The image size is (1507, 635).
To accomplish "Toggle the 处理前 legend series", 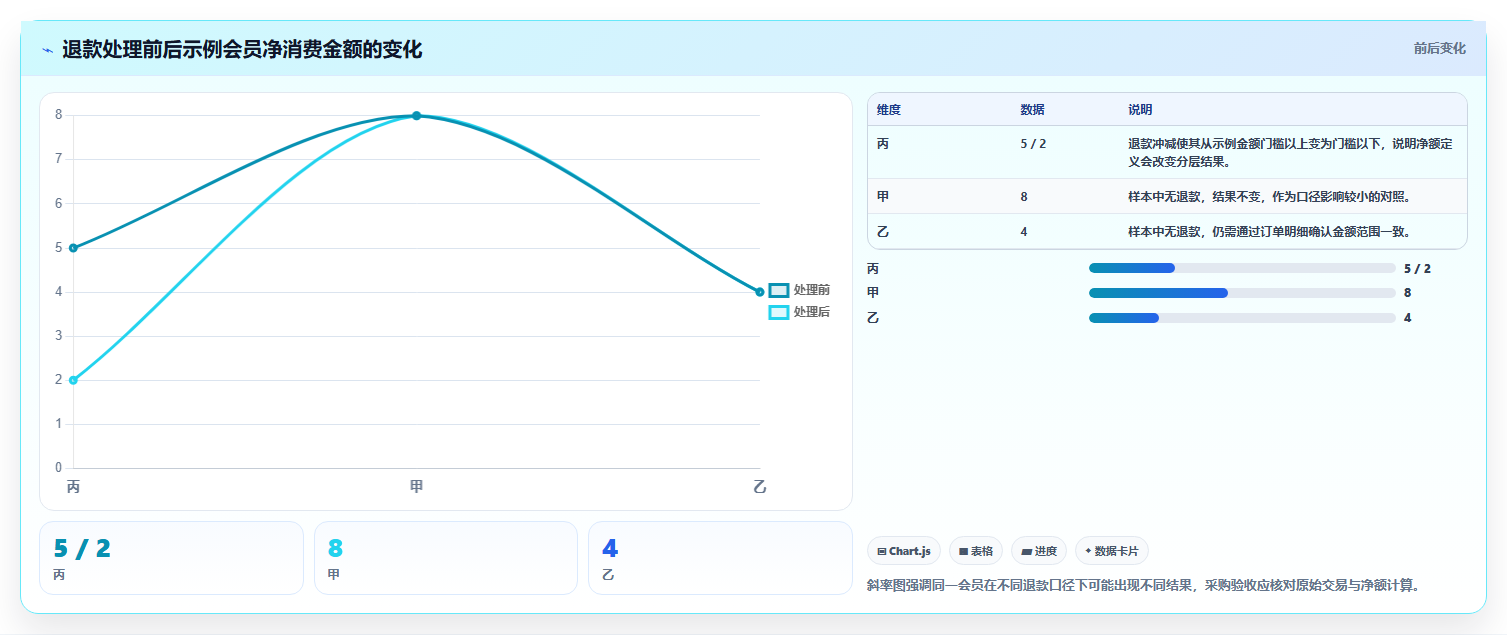I will pos(799,290).
